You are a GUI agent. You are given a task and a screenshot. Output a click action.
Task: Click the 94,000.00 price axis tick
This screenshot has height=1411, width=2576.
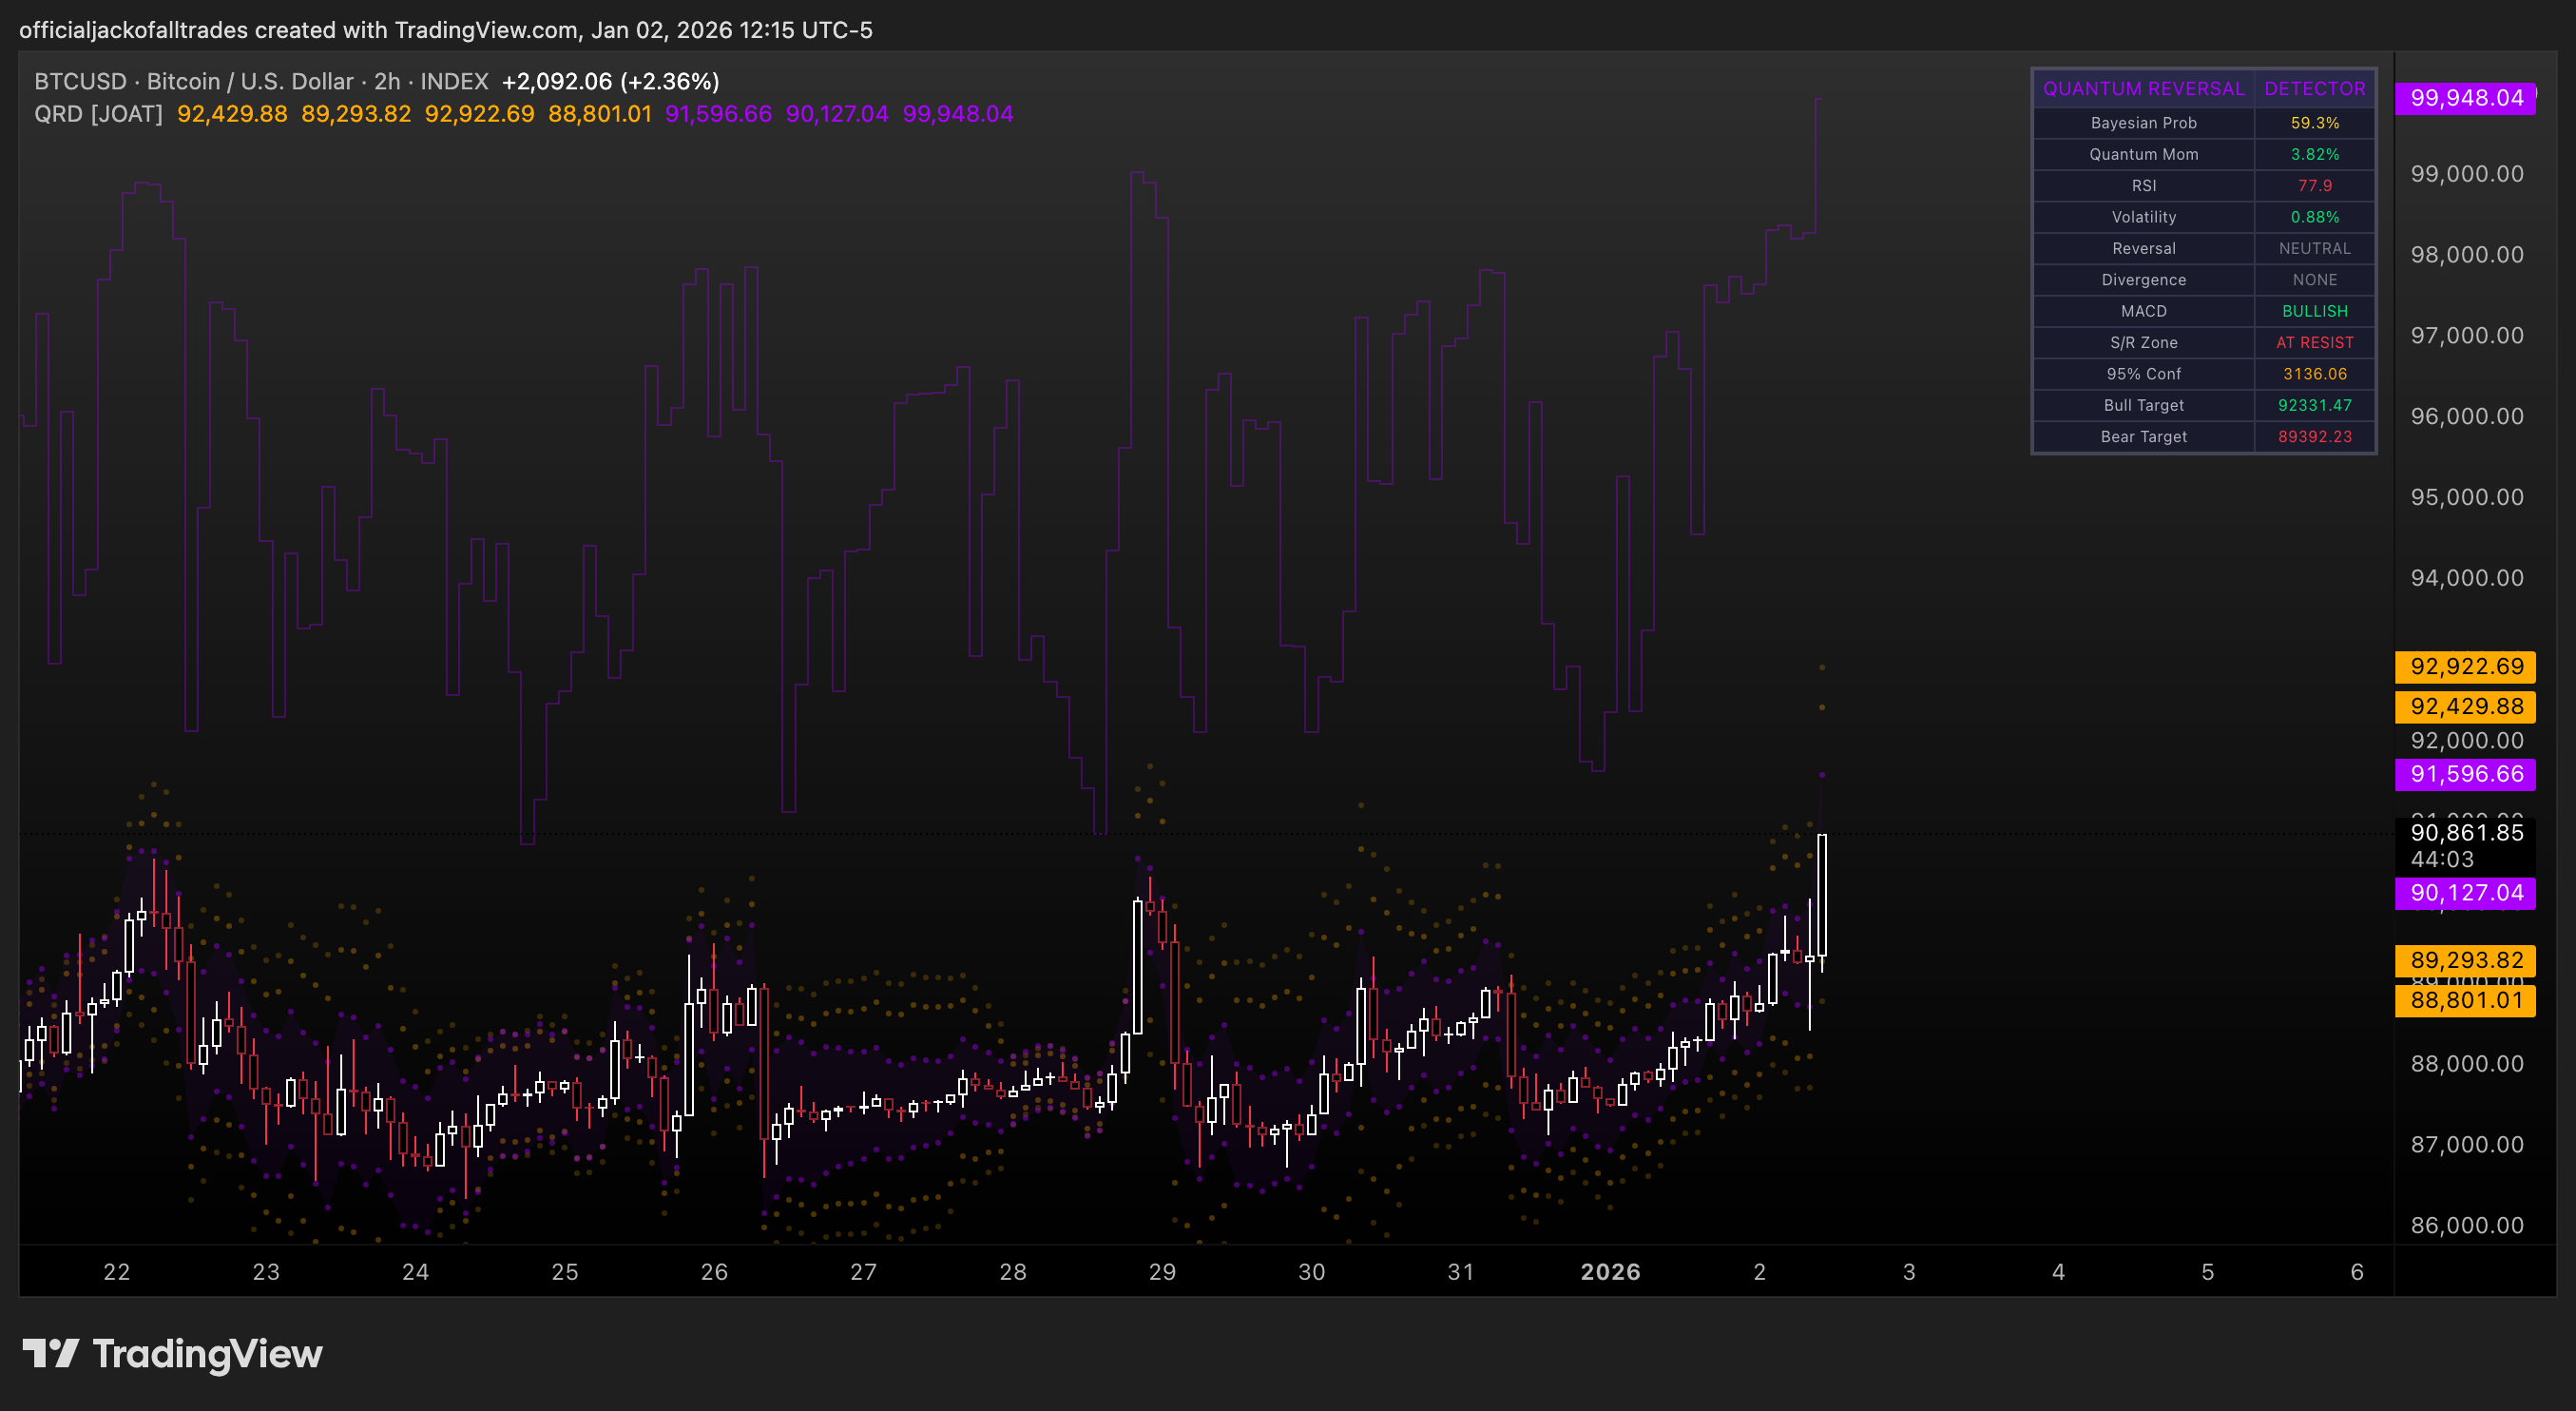point(2467,578)
